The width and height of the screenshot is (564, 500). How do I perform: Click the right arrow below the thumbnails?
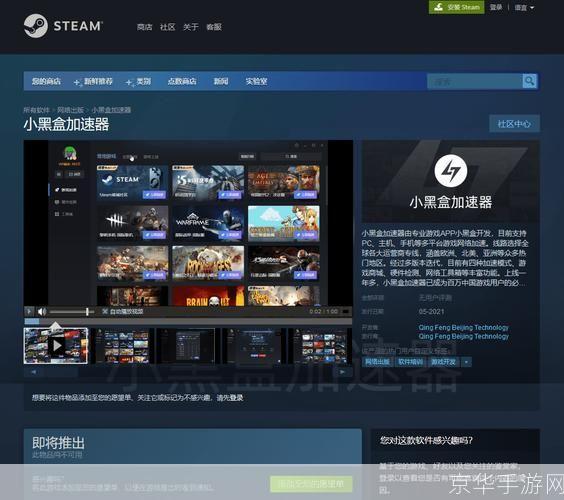click(x=342, y=372)
